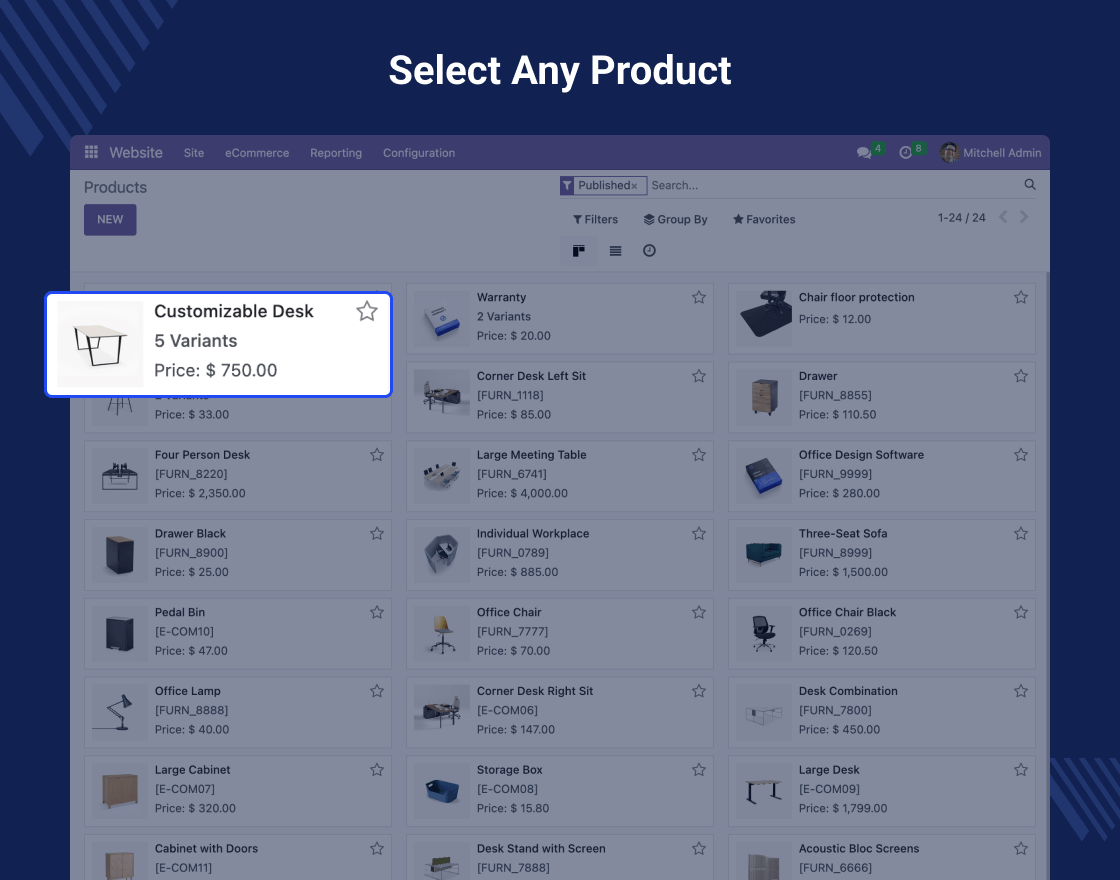This screenshot has width=1120, height=880.
Task: Click the NEW product button
Action: (110, 219)
